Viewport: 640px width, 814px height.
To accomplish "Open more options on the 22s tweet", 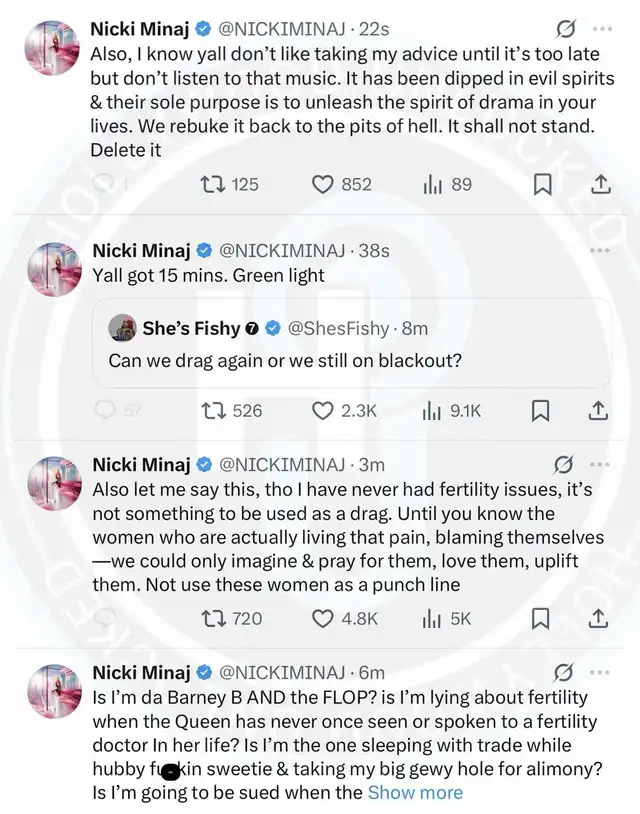I will click(x=601, y=27).
